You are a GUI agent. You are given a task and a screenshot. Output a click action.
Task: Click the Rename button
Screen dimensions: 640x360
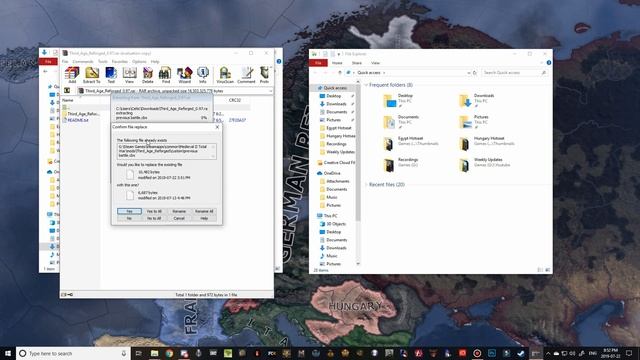tap(179, 211)
